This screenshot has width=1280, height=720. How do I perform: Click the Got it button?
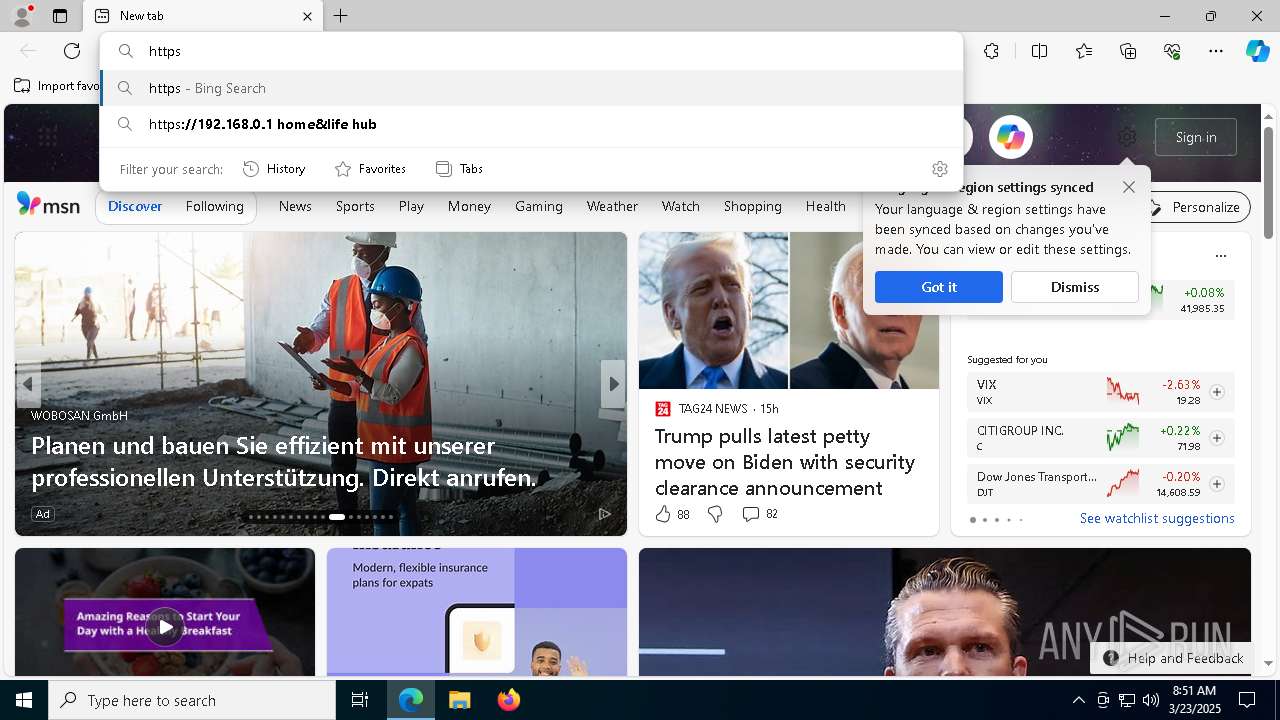(939, 287)
